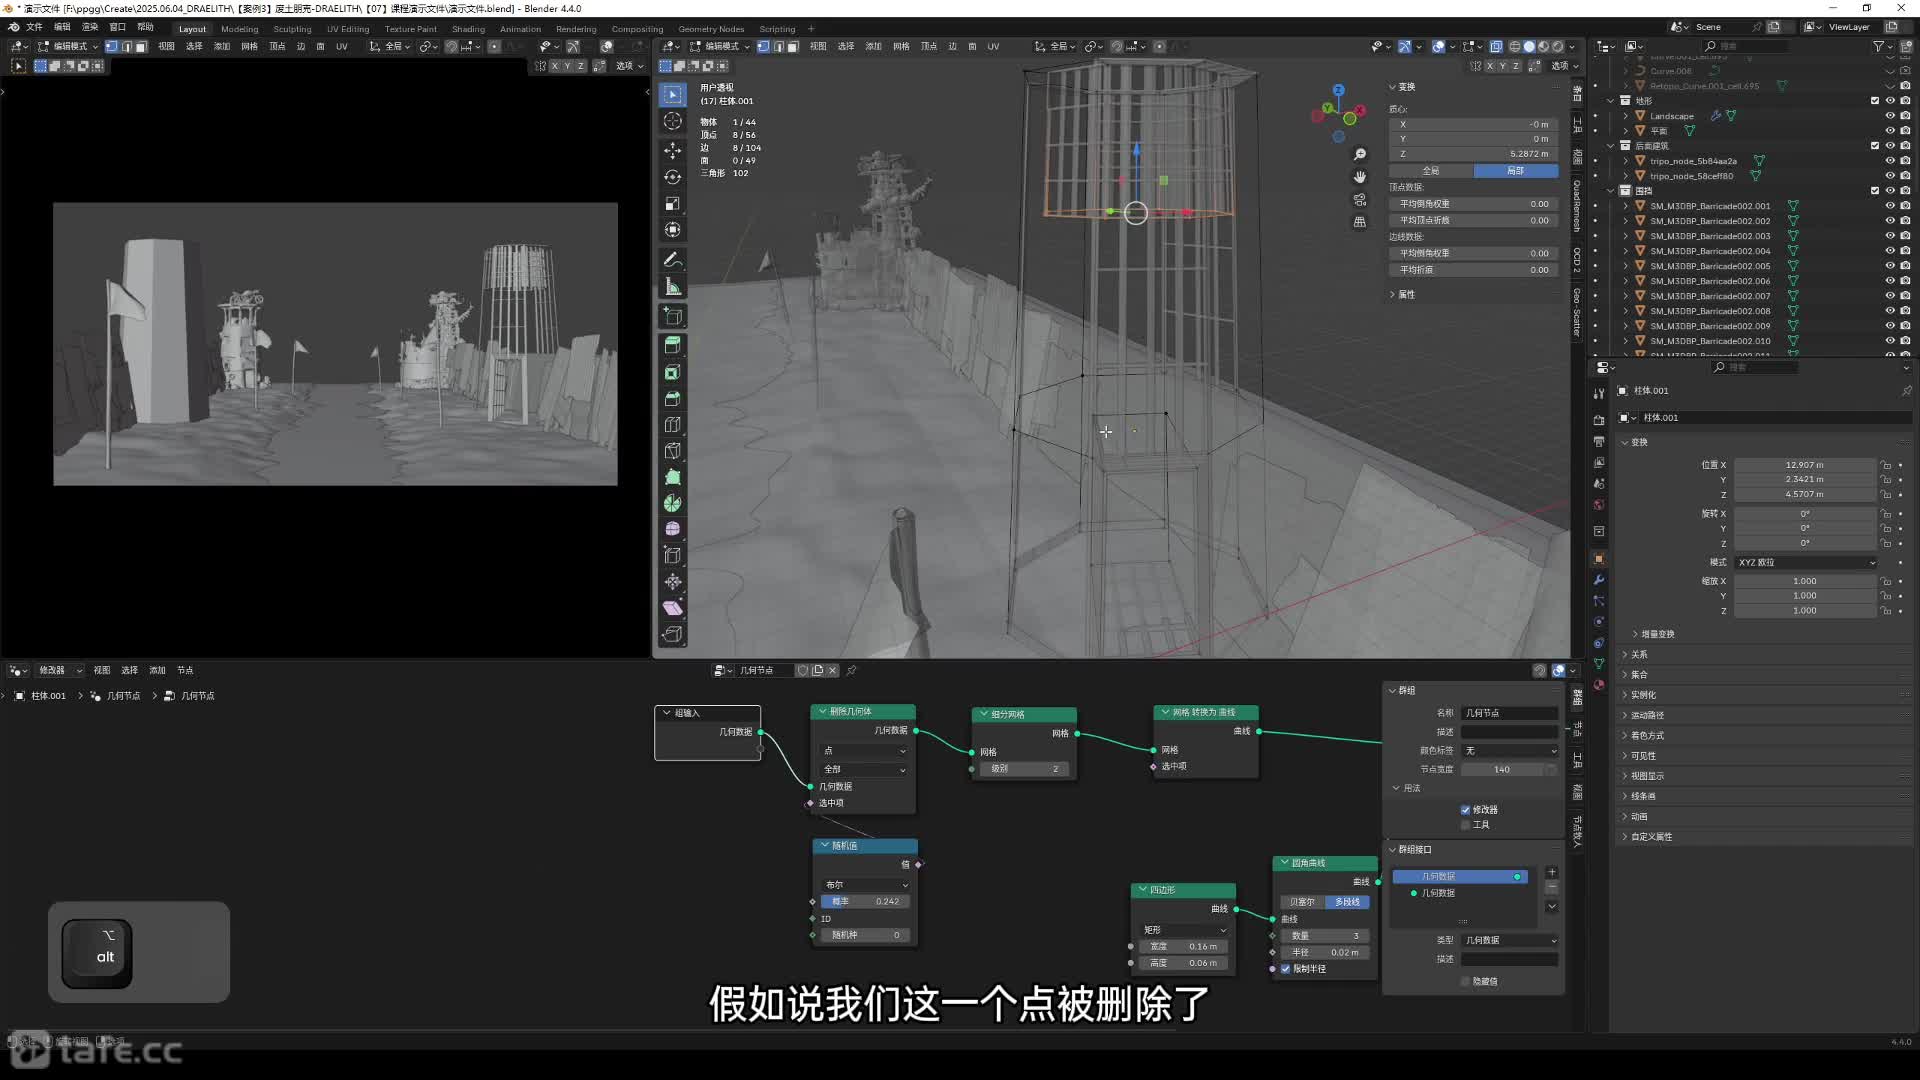Screen dimensions: 1920x1080
Task: Toggle eye of SM_M3DBP_Barricade002.001
Action: pos(1890,206)
